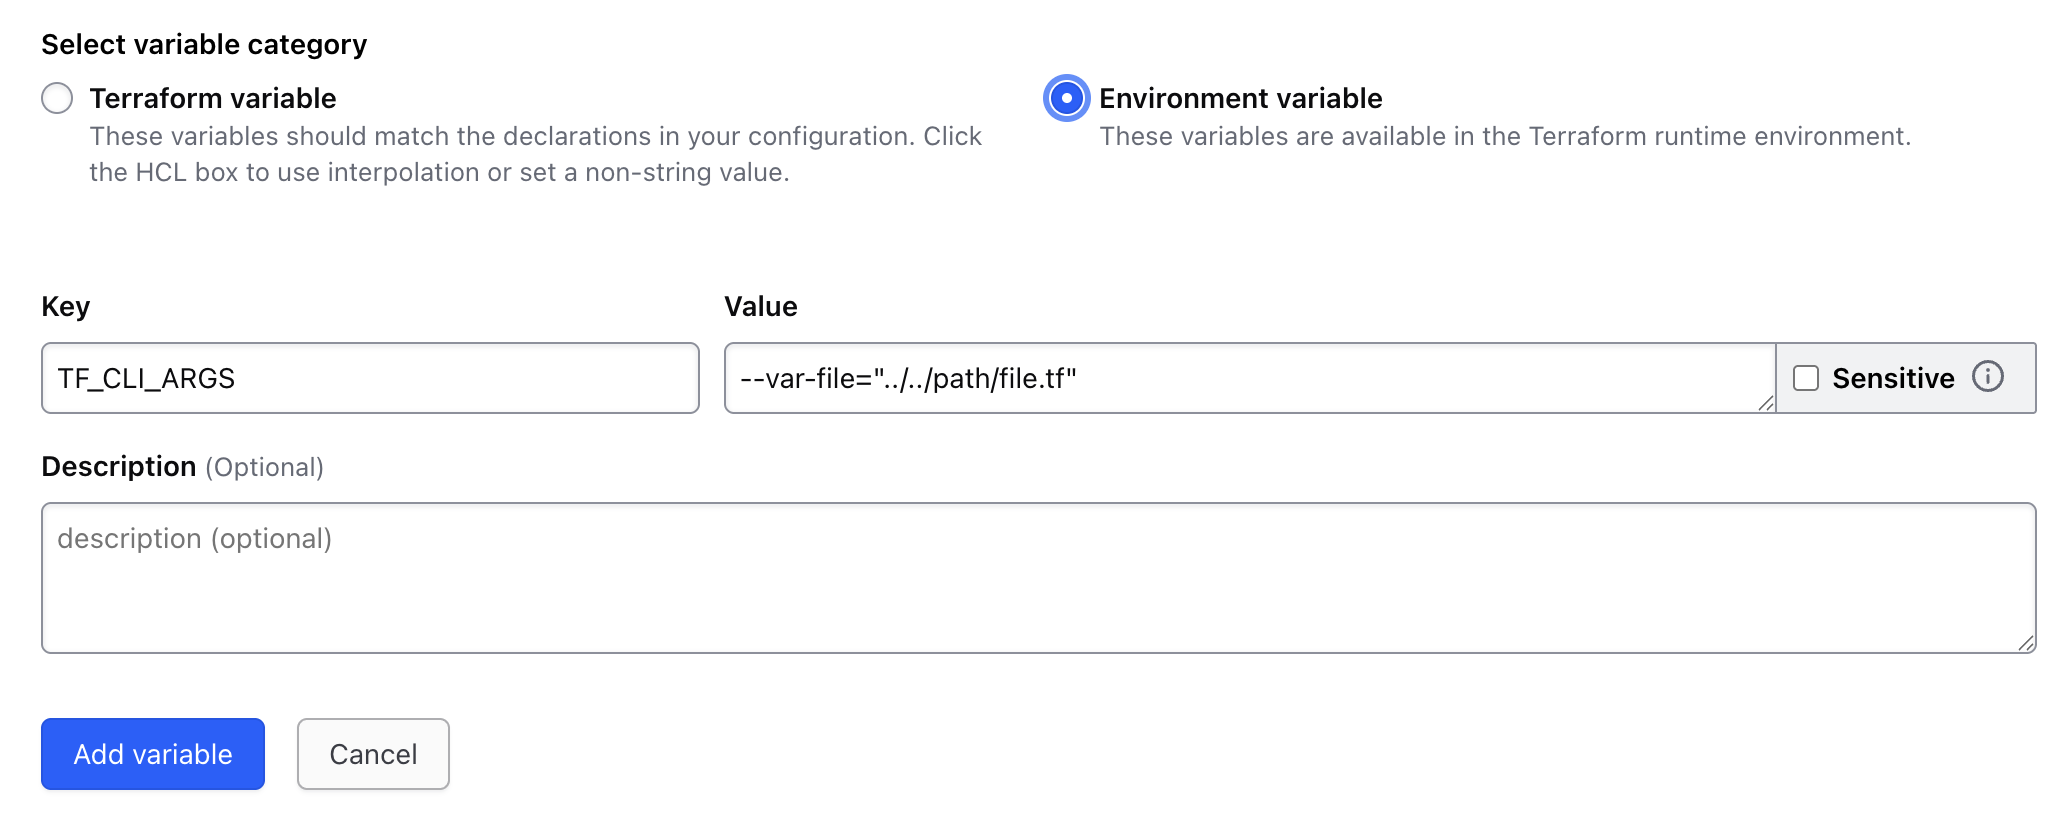Click the "Key" field label

click(66, 306)
